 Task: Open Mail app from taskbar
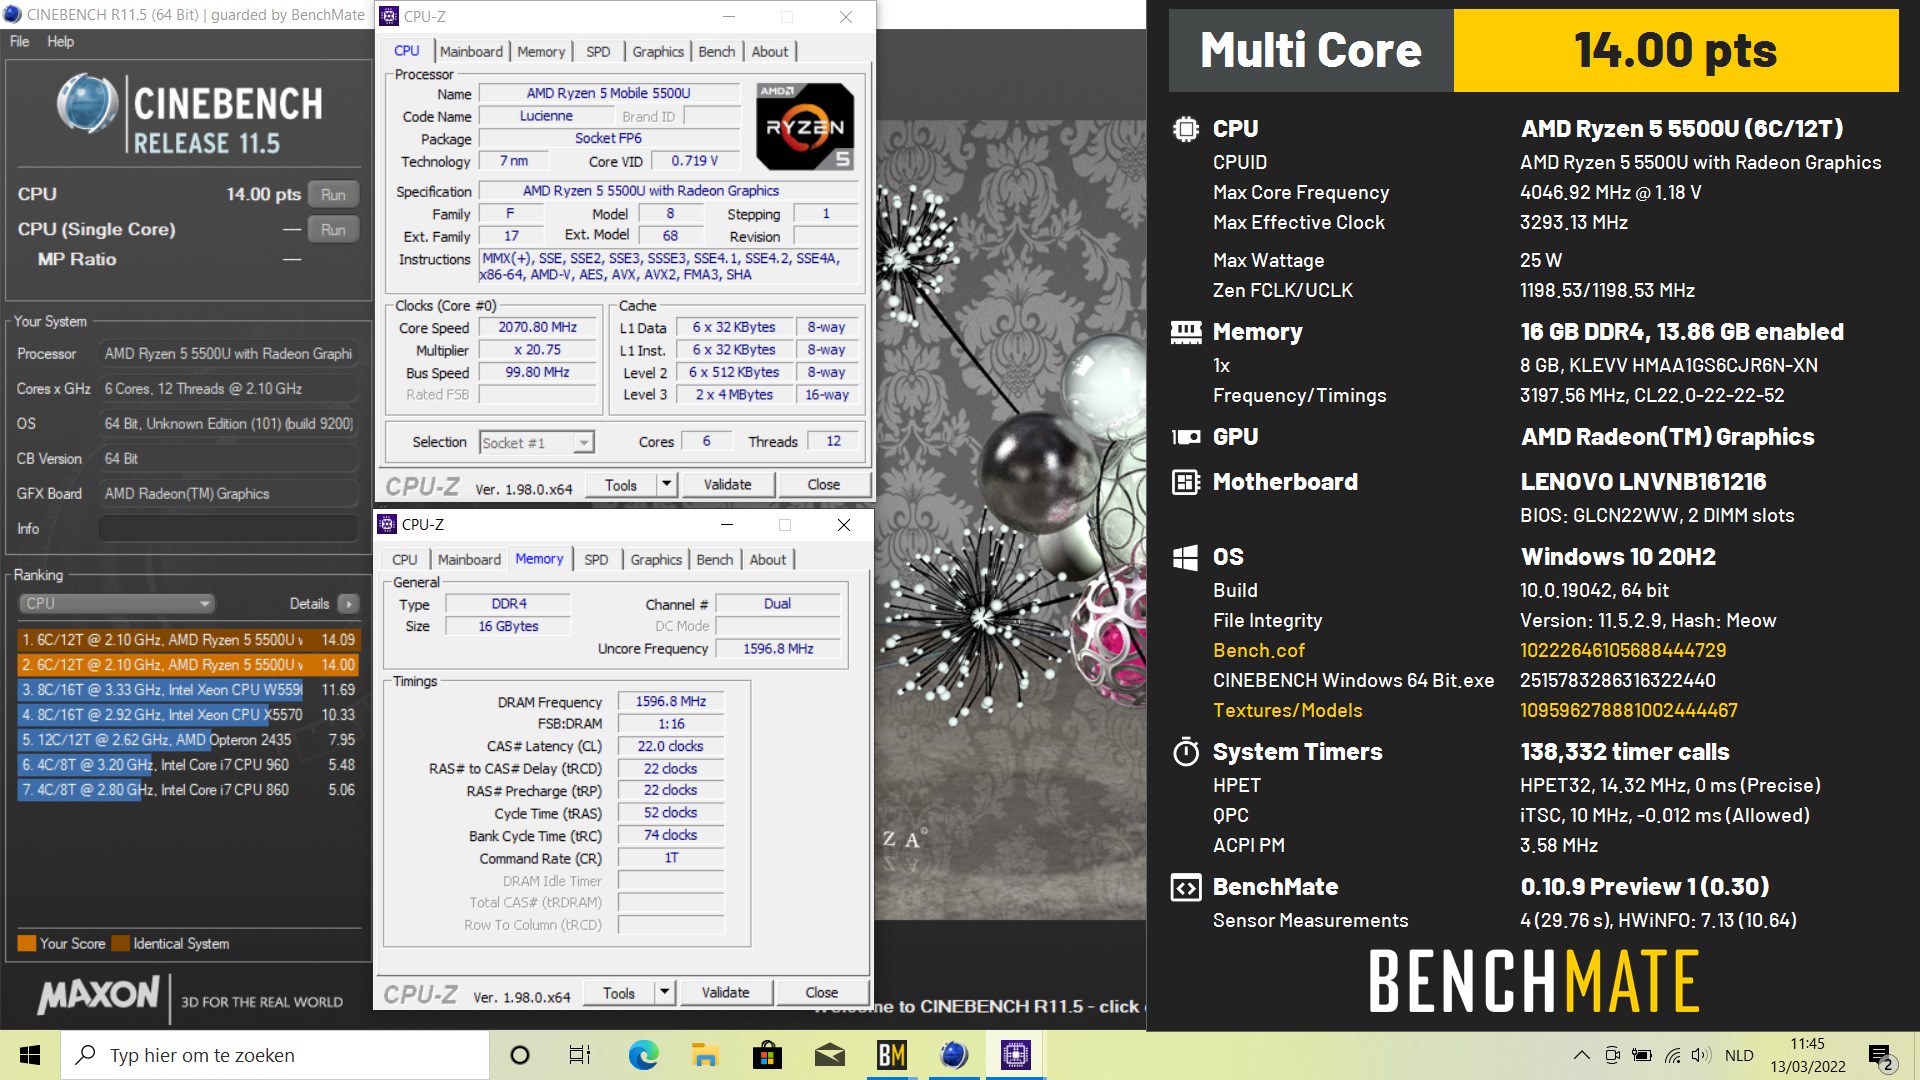830,1055
